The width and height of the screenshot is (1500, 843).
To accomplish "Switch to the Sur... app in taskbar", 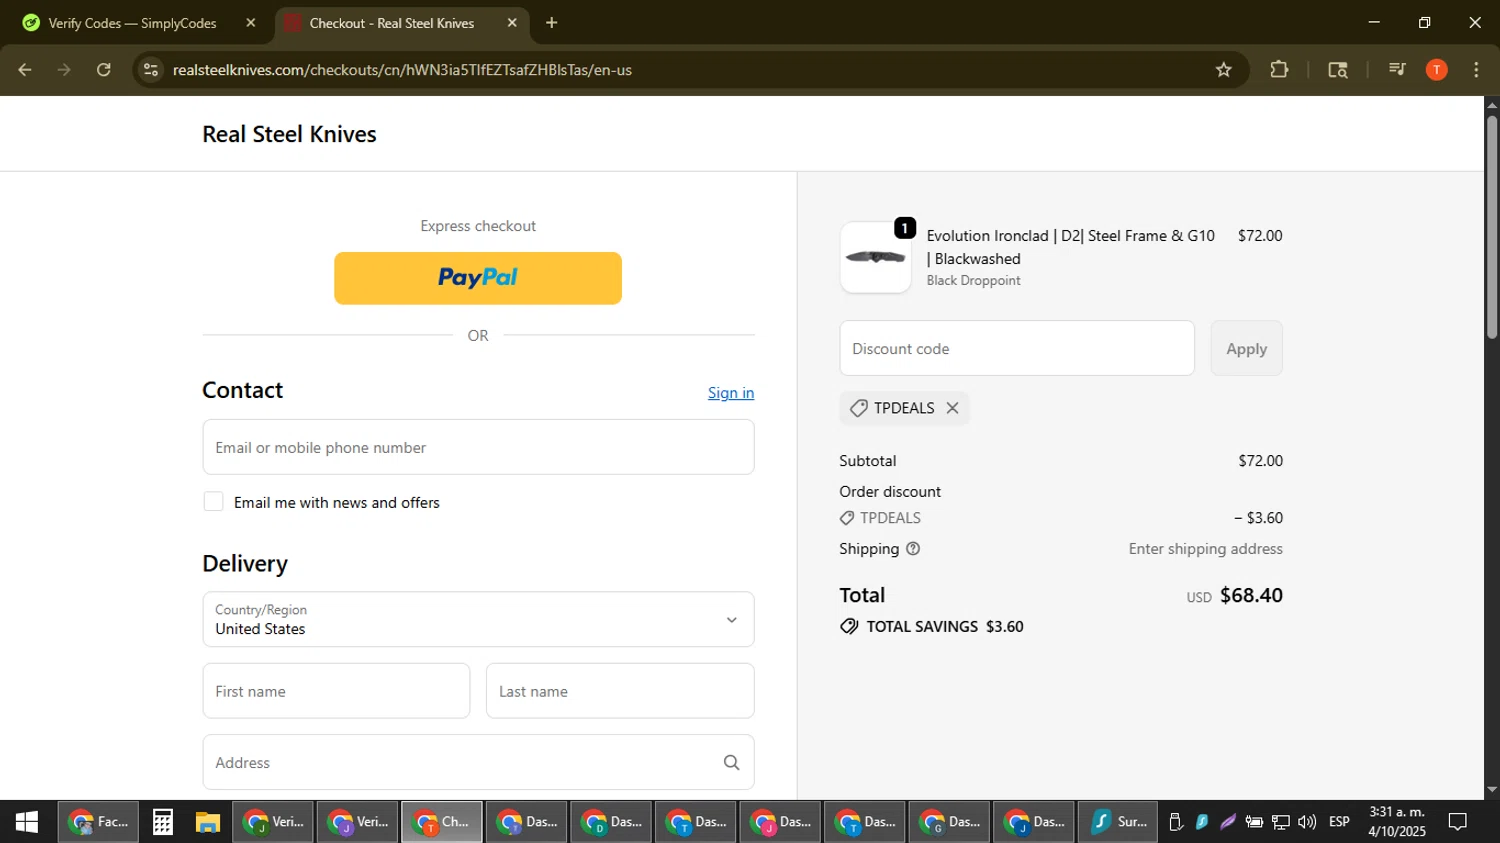I will pos(1118,822).
